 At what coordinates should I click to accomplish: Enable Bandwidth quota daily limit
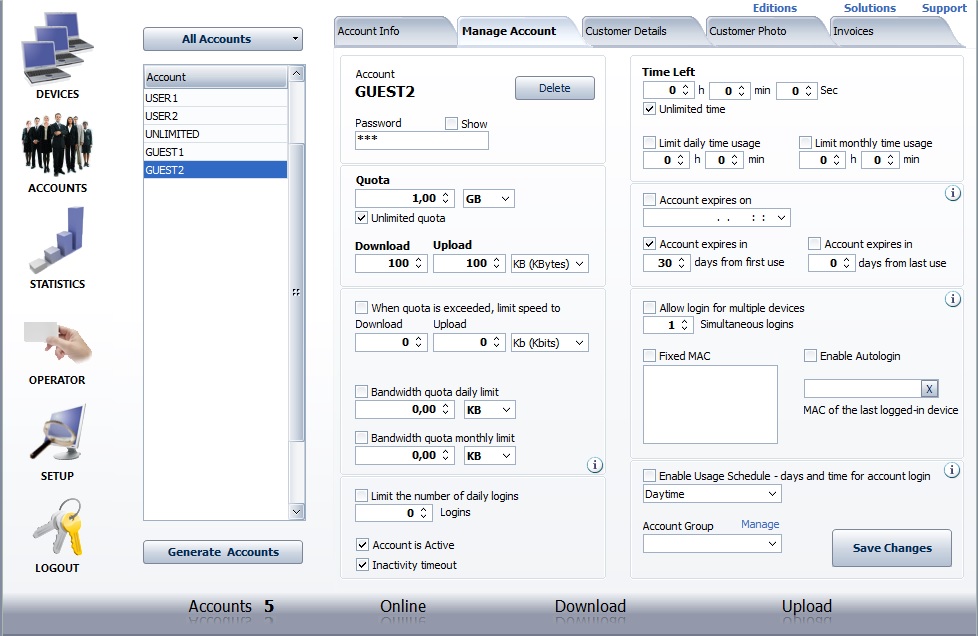361,392
